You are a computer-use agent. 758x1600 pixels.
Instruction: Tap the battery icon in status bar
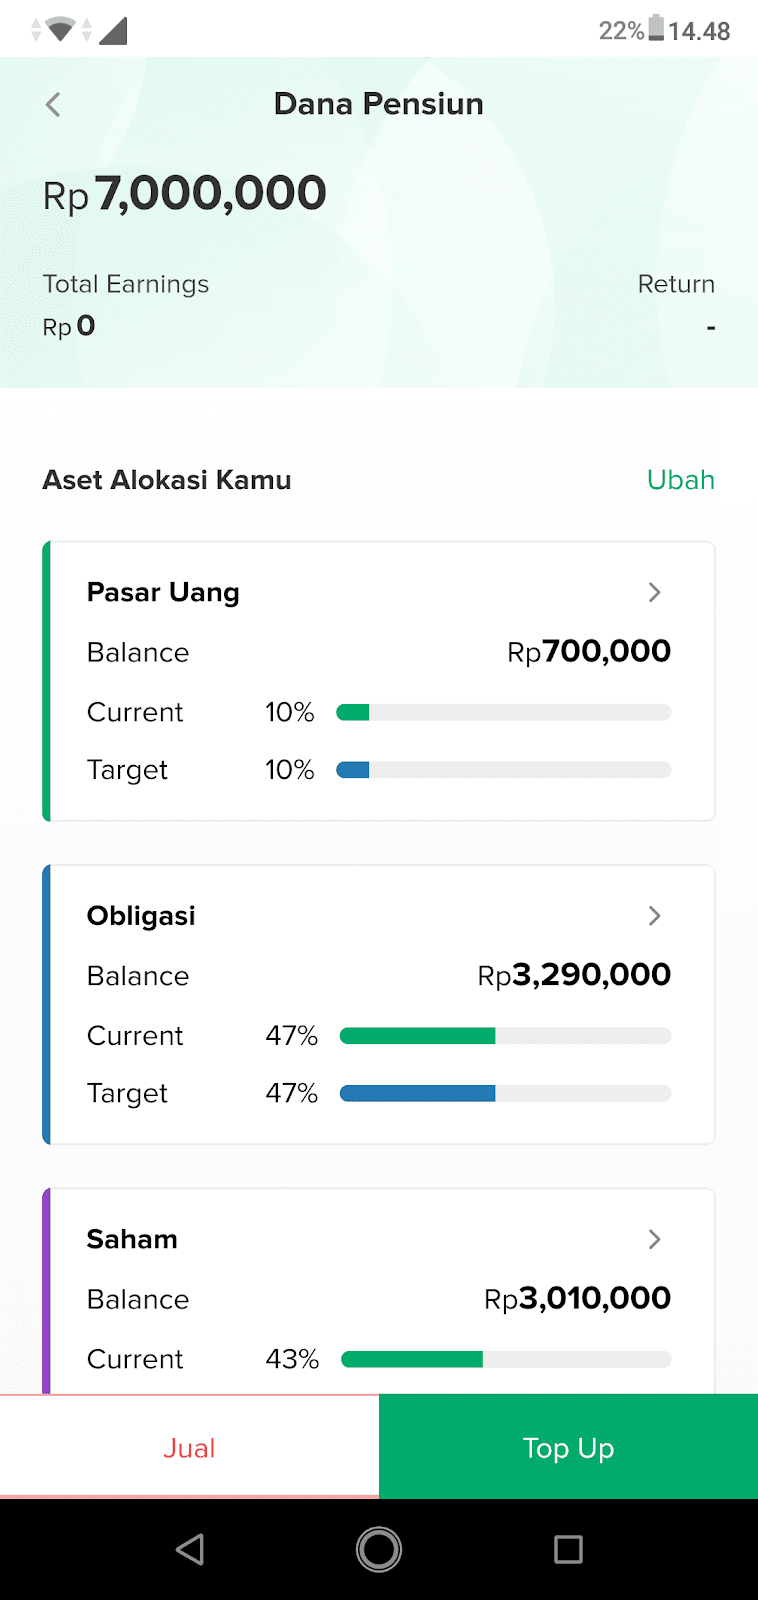pos(656,28)
